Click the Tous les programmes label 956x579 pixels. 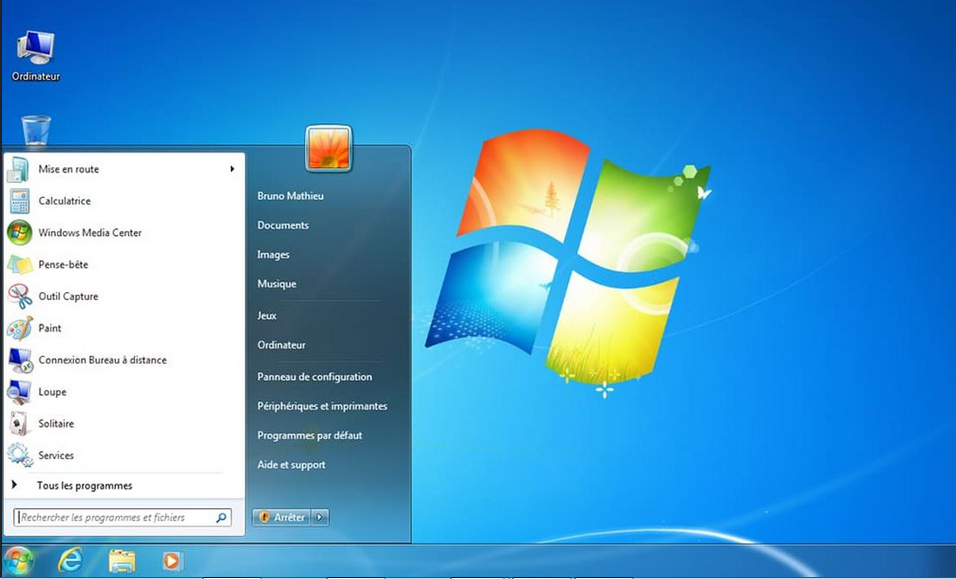coord(84,486)
